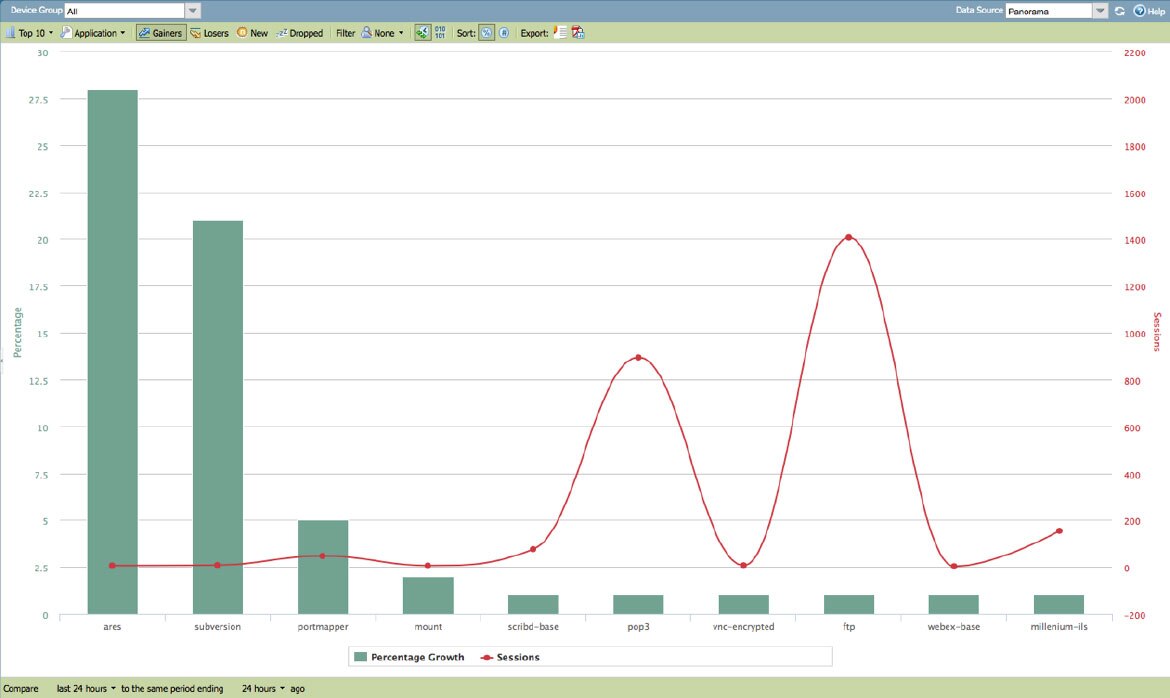The image size is (1170, 698).
Task: Click the ftp data point on Sessions line
Action: click(x=848, y=237)
